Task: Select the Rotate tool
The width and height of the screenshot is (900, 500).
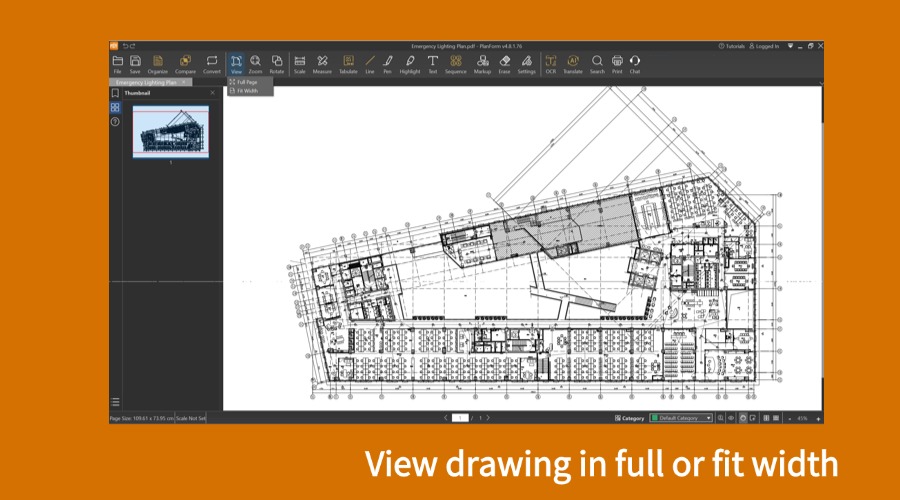Action: coord(277,64)
